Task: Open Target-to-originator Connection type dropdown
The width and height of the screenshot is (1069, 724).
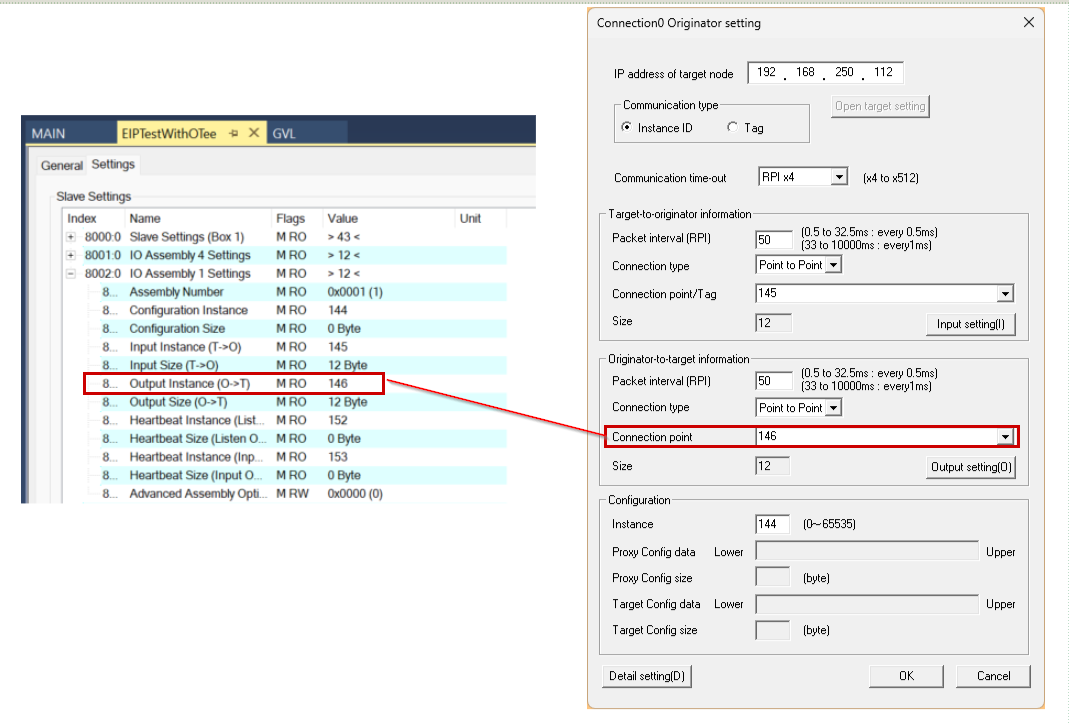Action: pos(833,265)
